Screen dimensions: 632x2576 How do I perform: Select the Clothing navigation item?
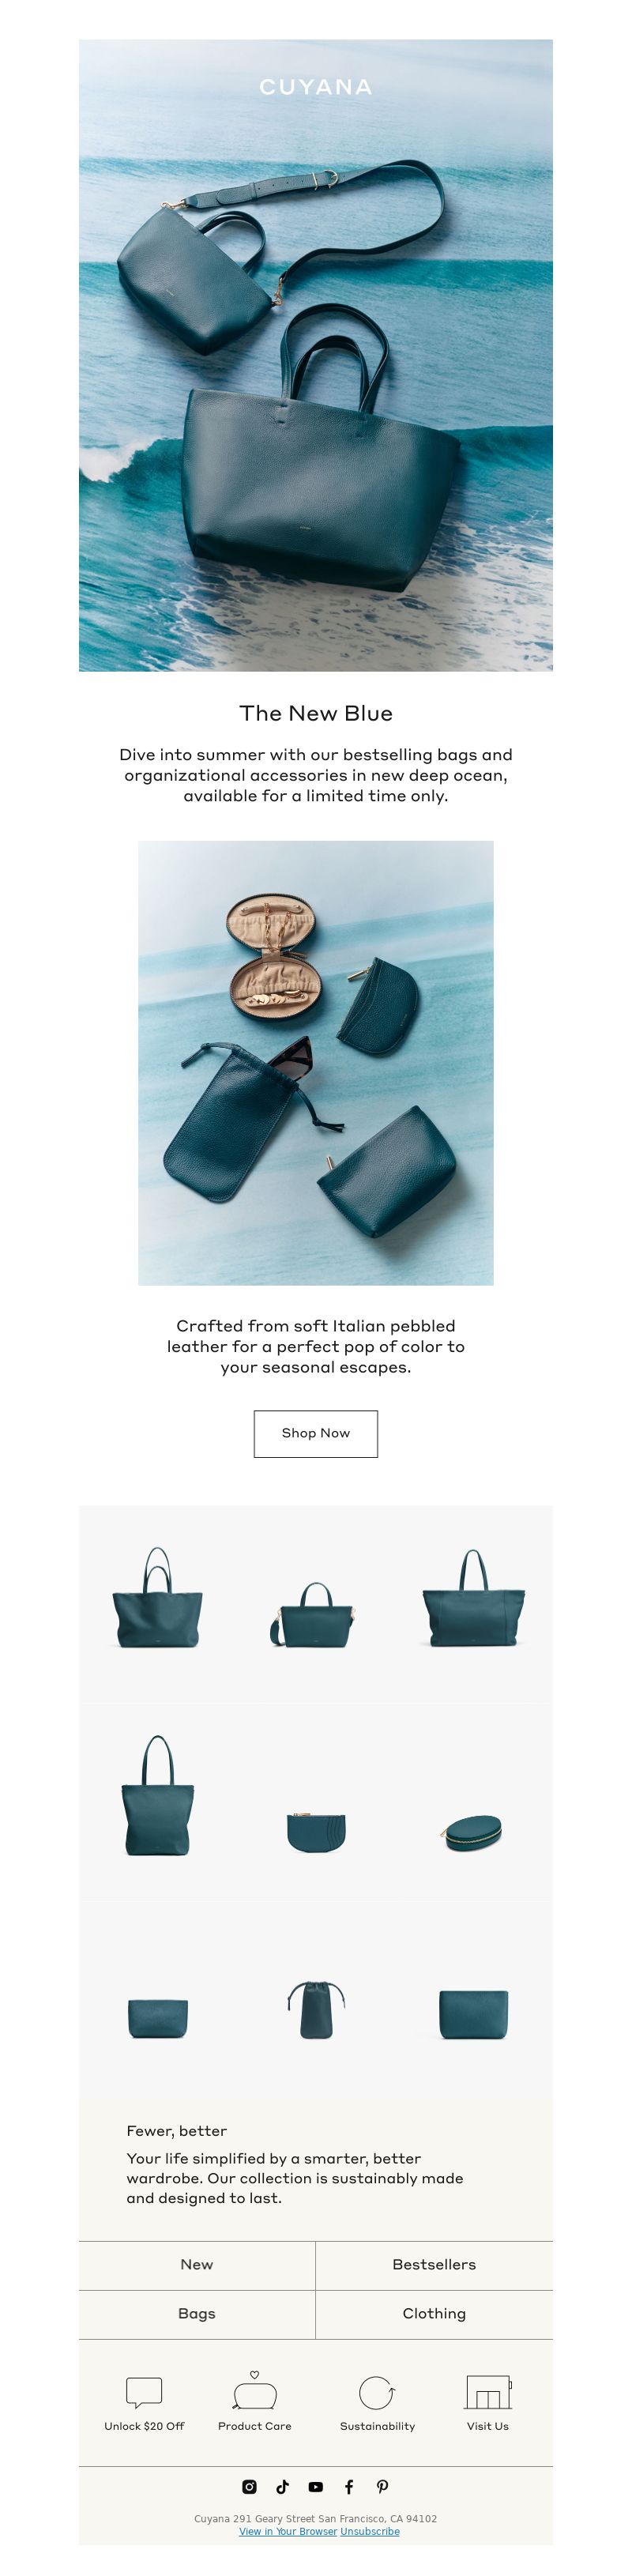(434, 2314)
